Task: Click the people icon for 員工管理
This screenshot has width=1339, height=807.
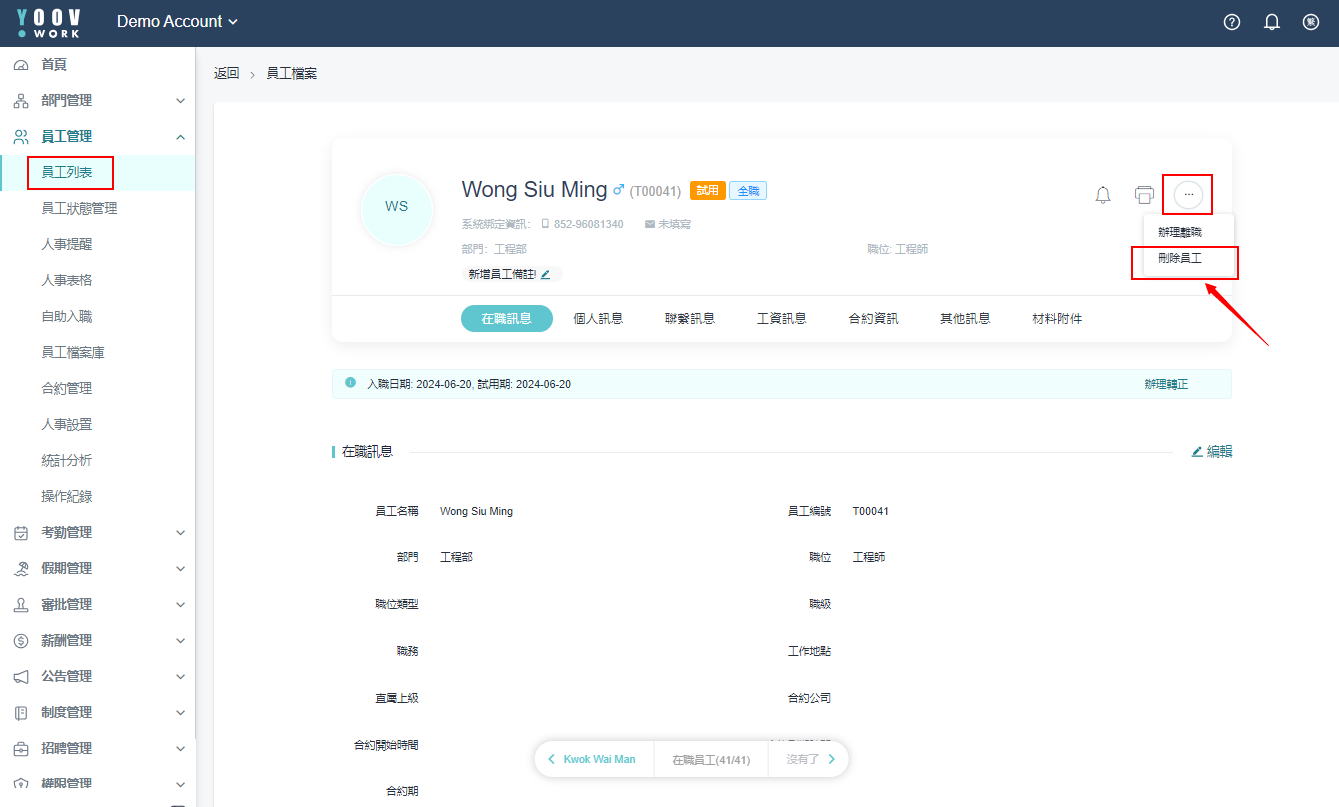Action: point(21,137)
